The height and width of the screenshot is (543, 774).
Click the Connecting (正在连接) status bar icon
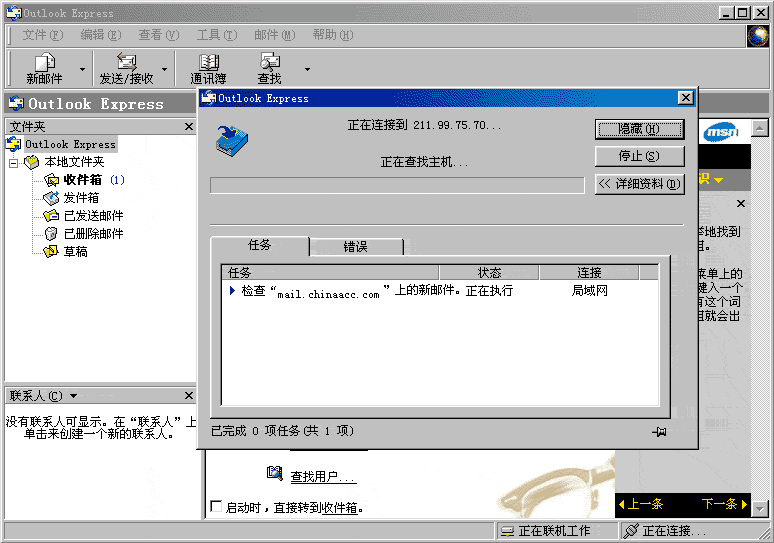[x=630, y=531]
